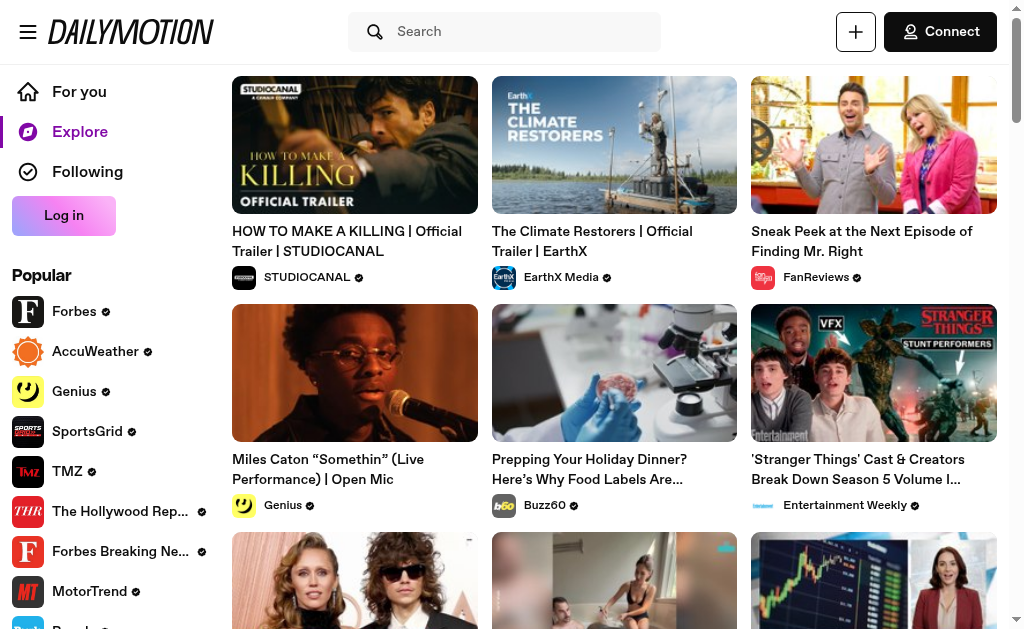Open the TMZ channel logo
The height and width of the screenshot is (629, 1024).
tap(28, 472)
